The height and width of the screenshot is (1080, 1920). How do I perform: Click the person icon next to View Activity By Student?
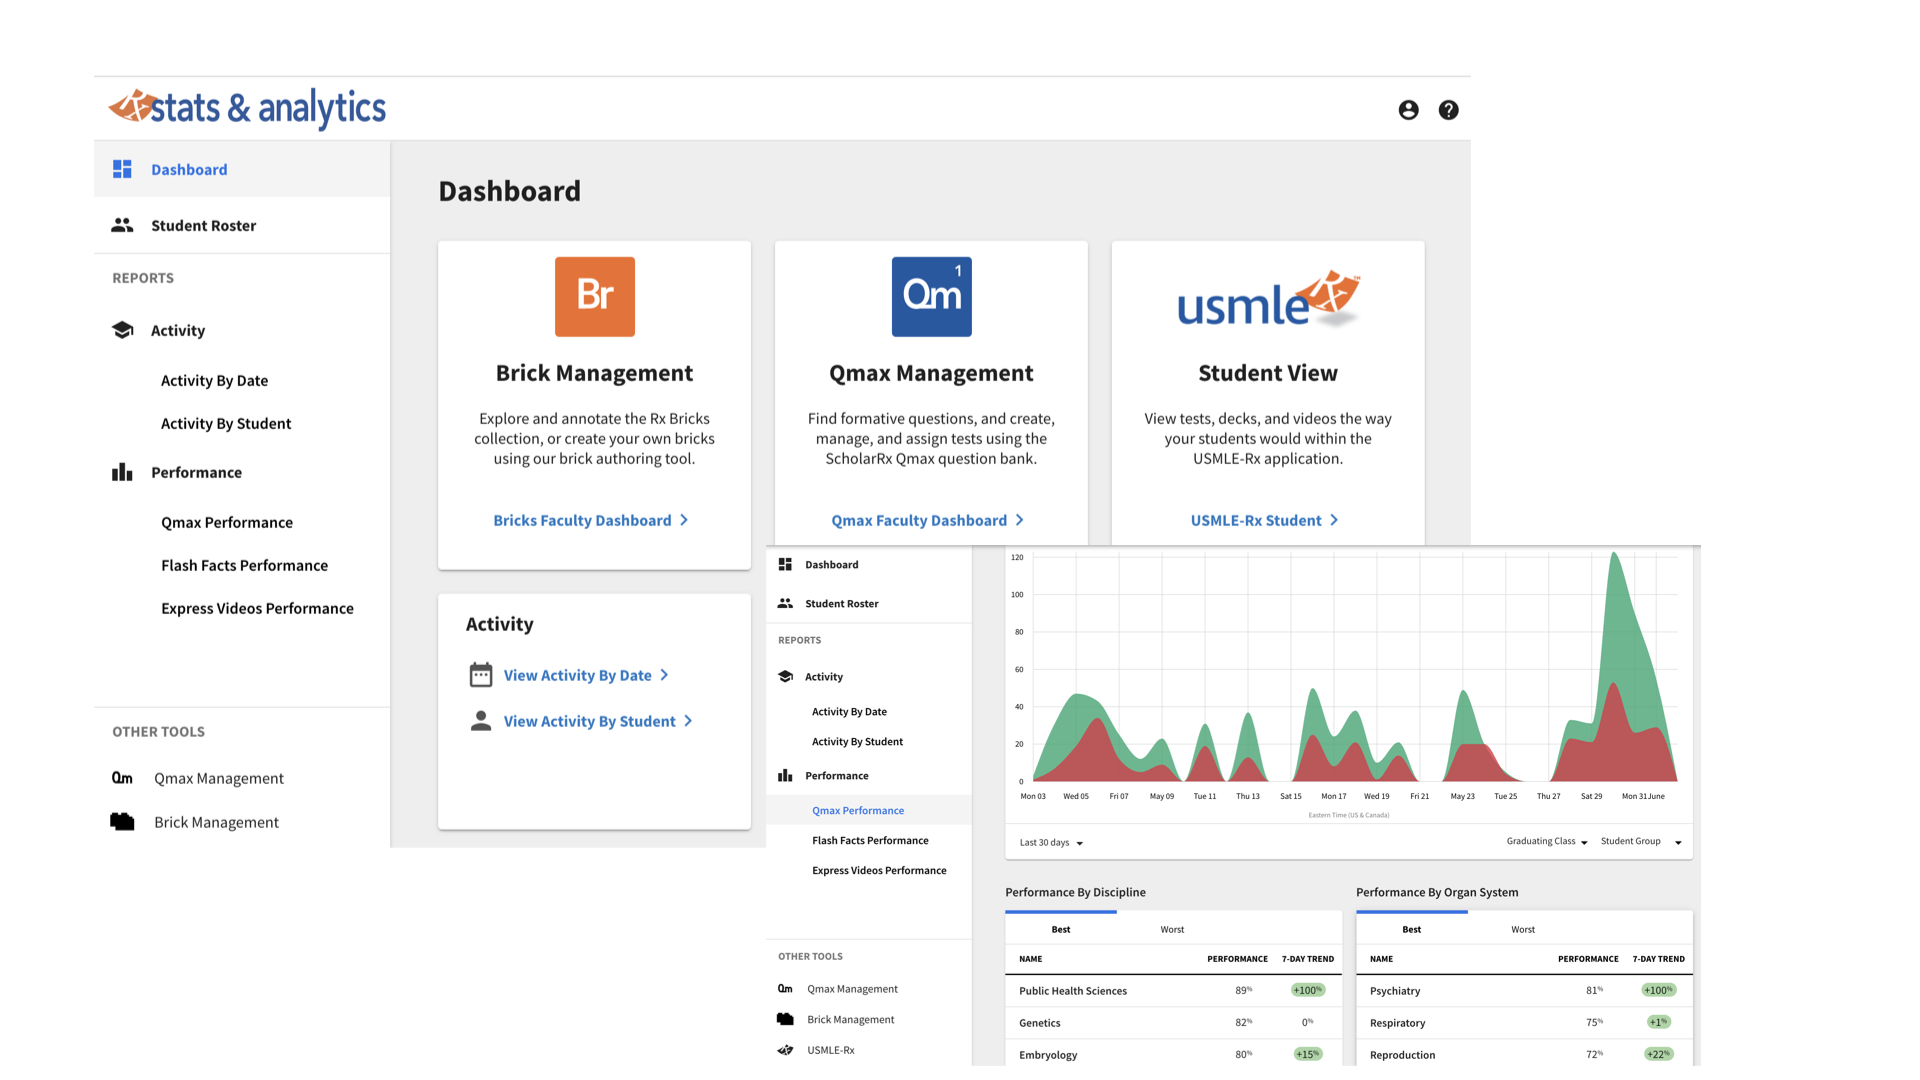(481, 721)
